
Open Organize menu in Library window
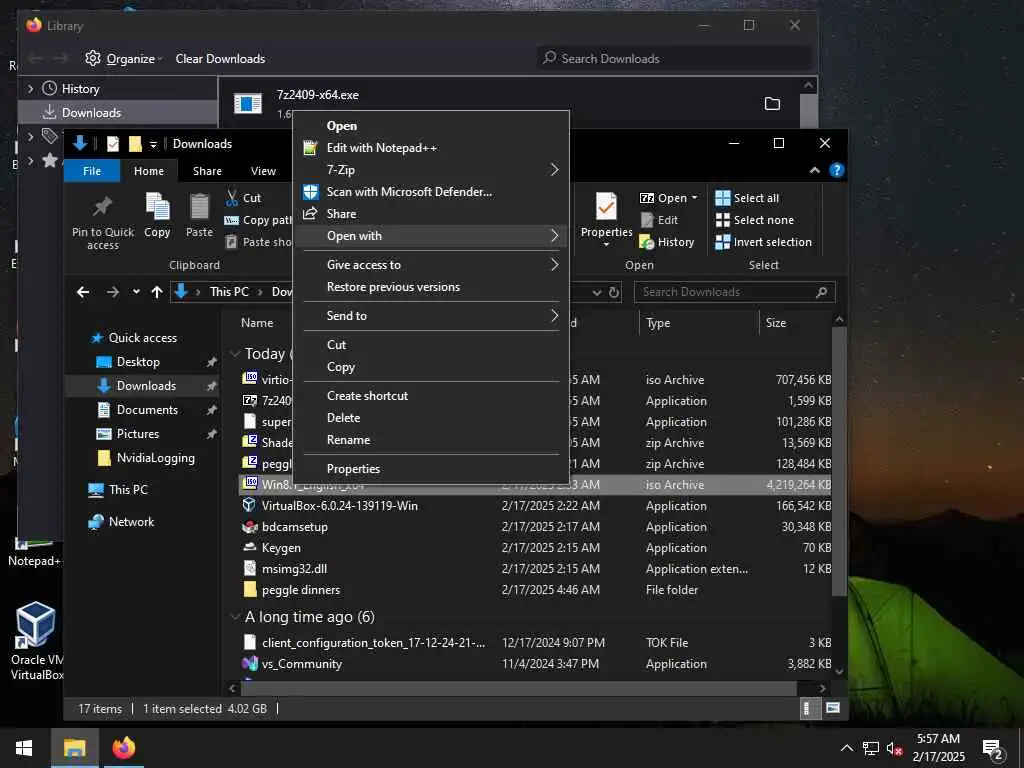coord(124,59)
